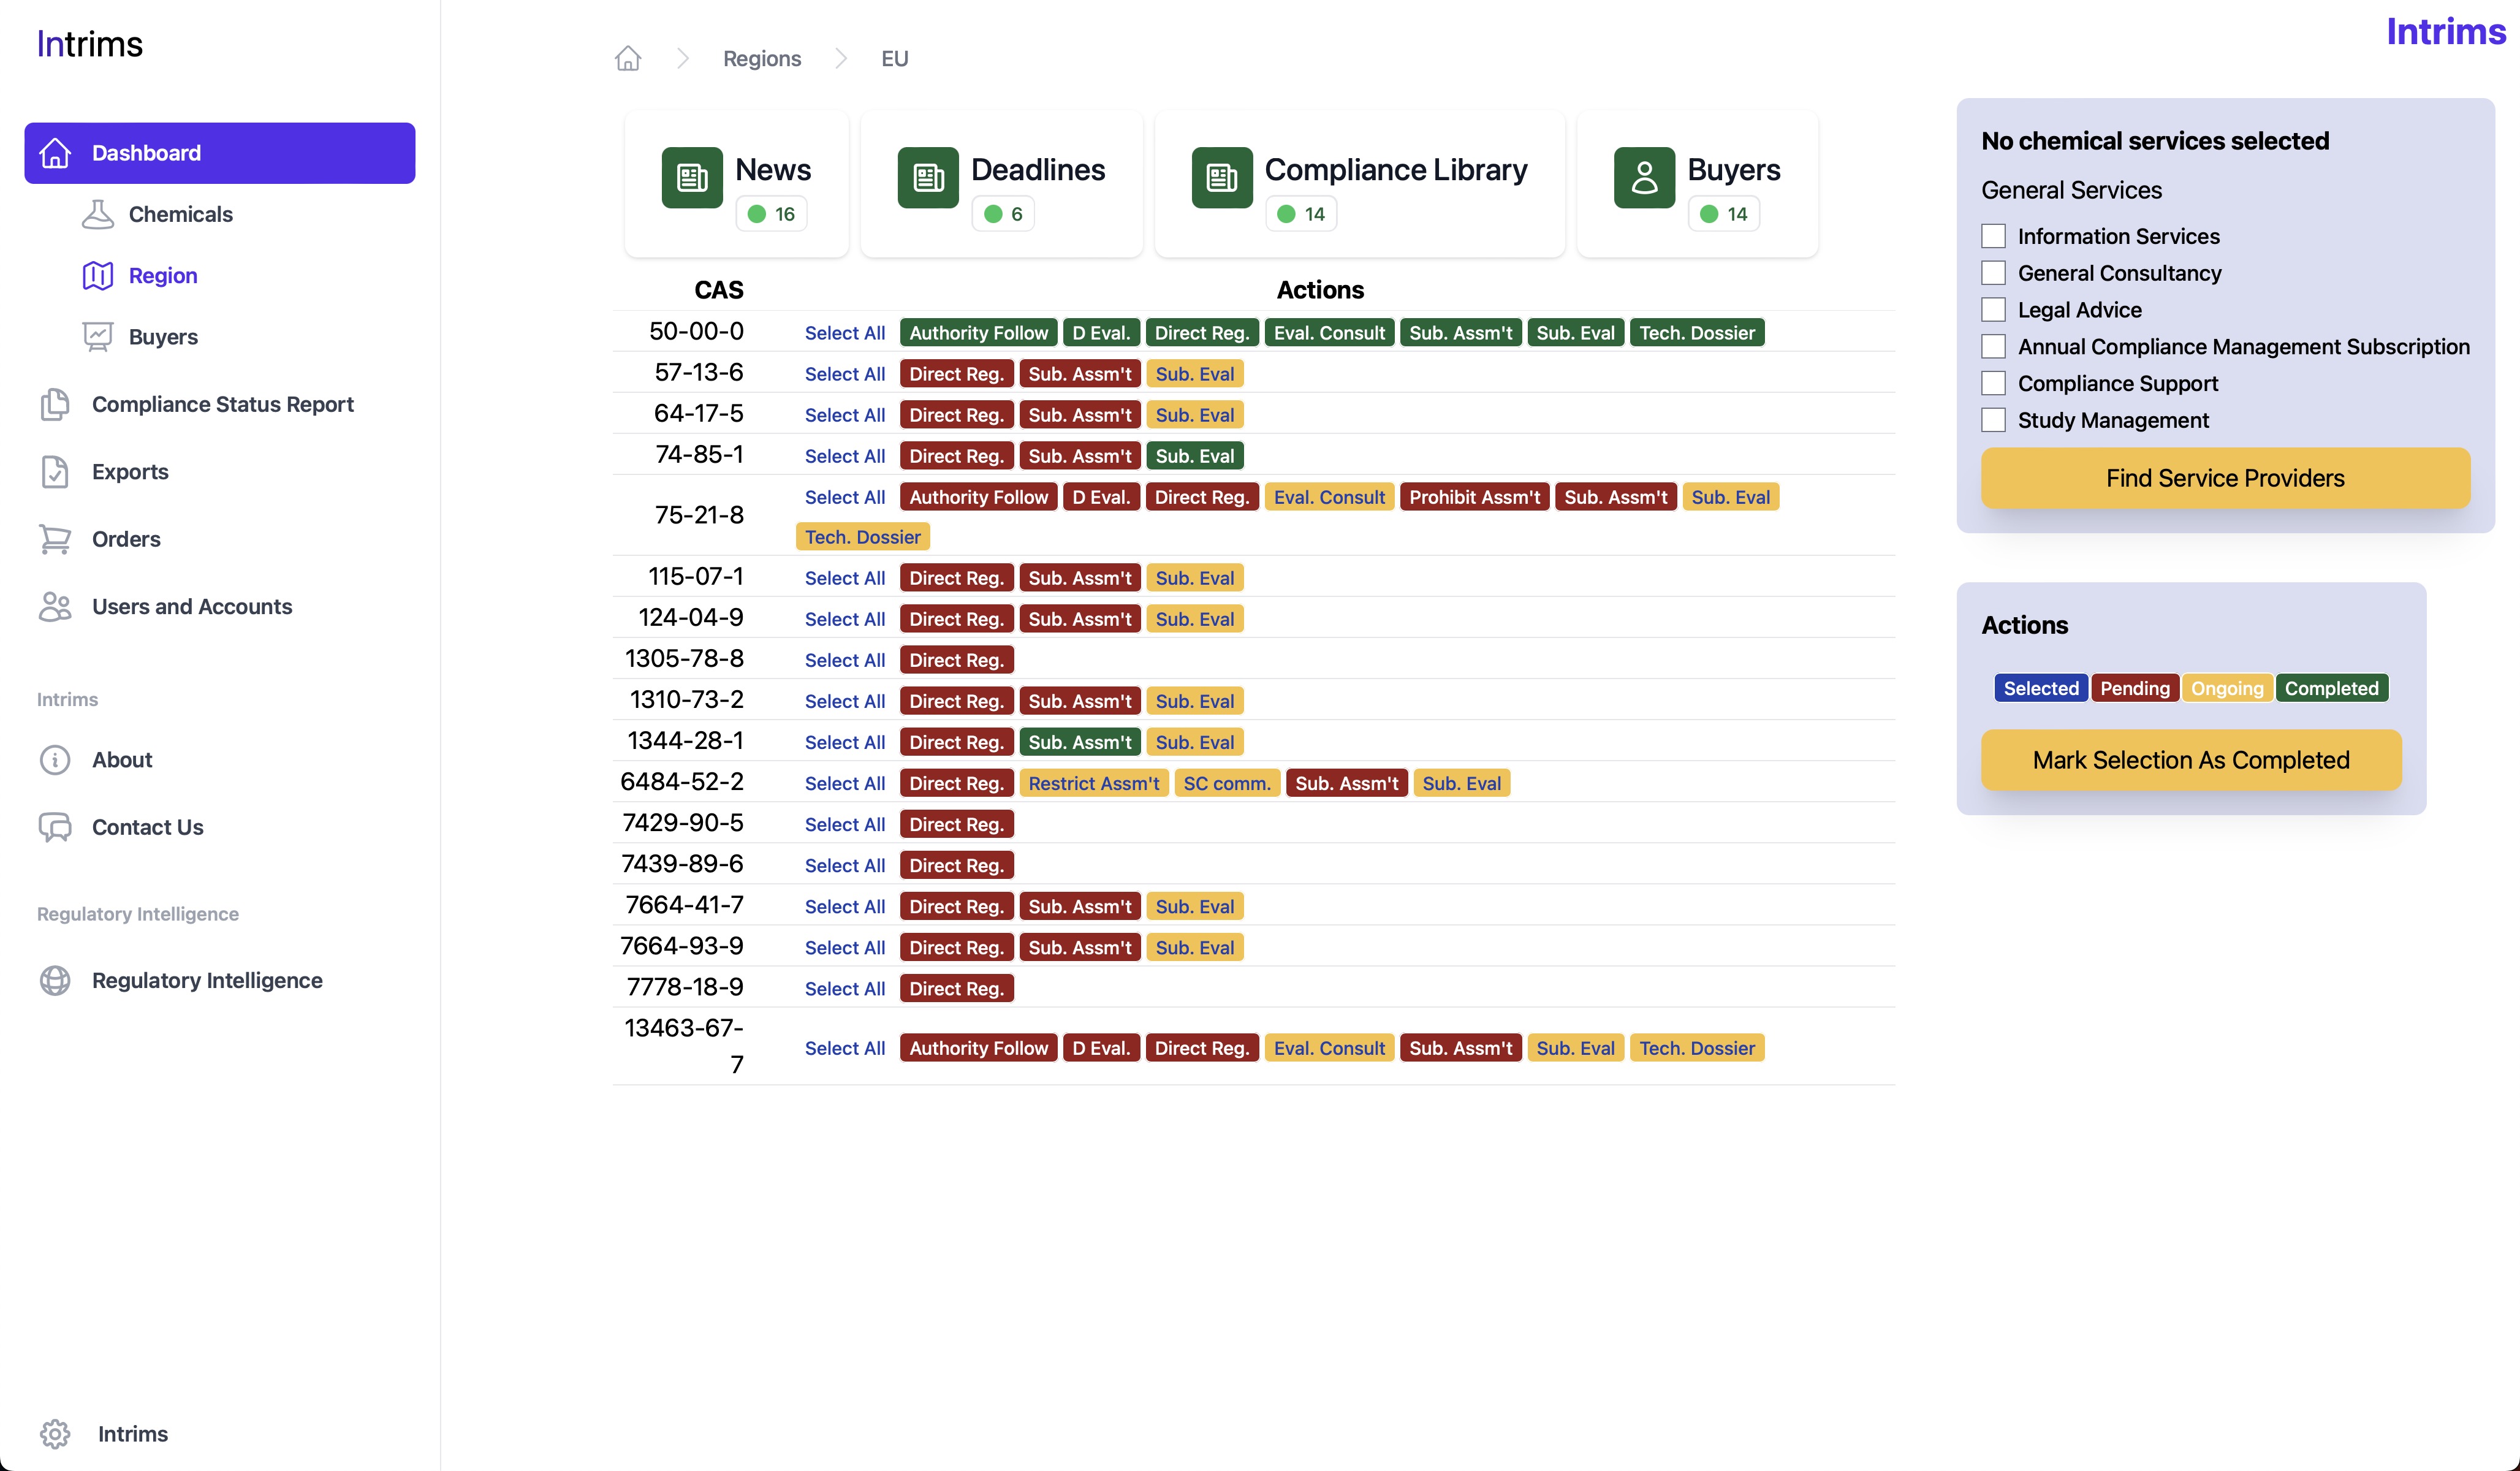Click the Region map icon
Screen dimensions: 2520x1471
click(97, 276)
